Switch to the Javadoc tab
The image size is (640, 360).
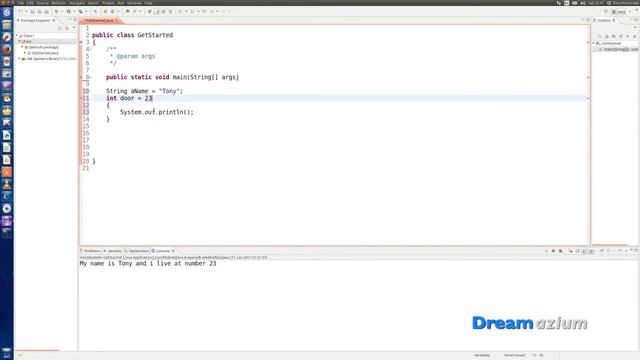[x=113, y=251]
